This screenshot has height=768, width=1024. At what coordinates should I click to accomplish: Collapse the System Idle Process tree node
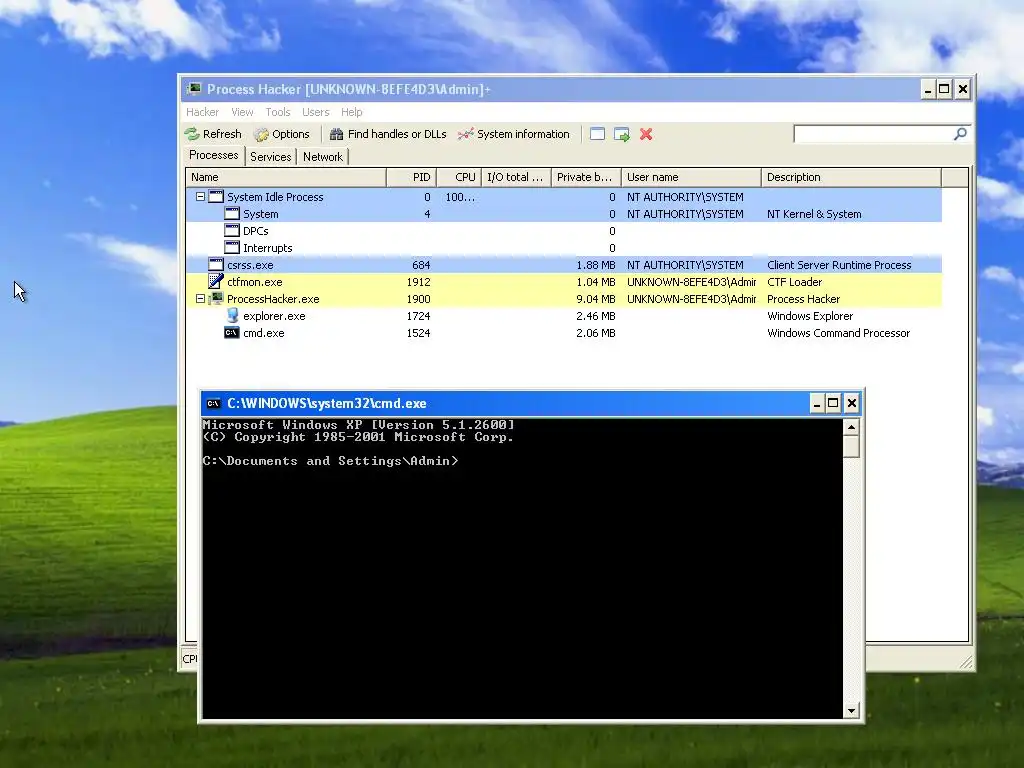[200, 197]
